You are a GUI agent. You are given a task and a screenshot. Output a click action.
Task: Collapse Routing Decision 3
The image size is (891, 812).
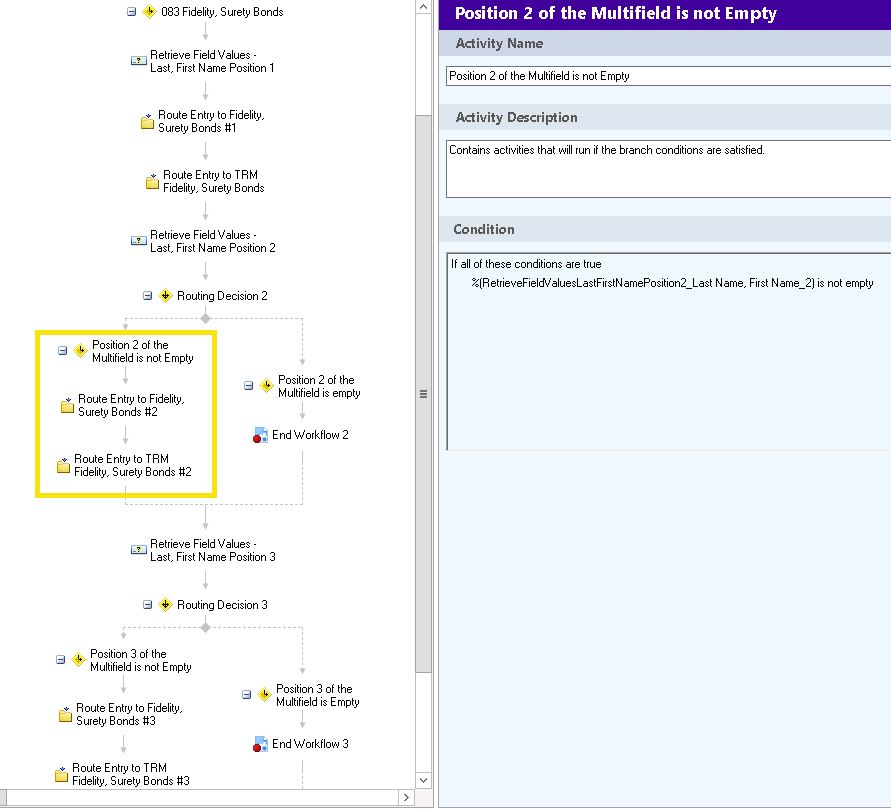[x=147, y=605]
